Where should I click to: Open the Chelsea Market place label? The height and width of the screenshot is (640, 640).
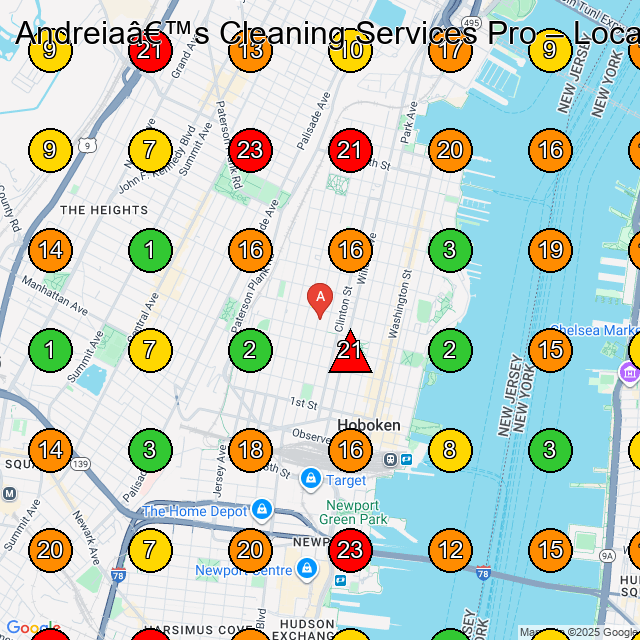coord(595,330)
